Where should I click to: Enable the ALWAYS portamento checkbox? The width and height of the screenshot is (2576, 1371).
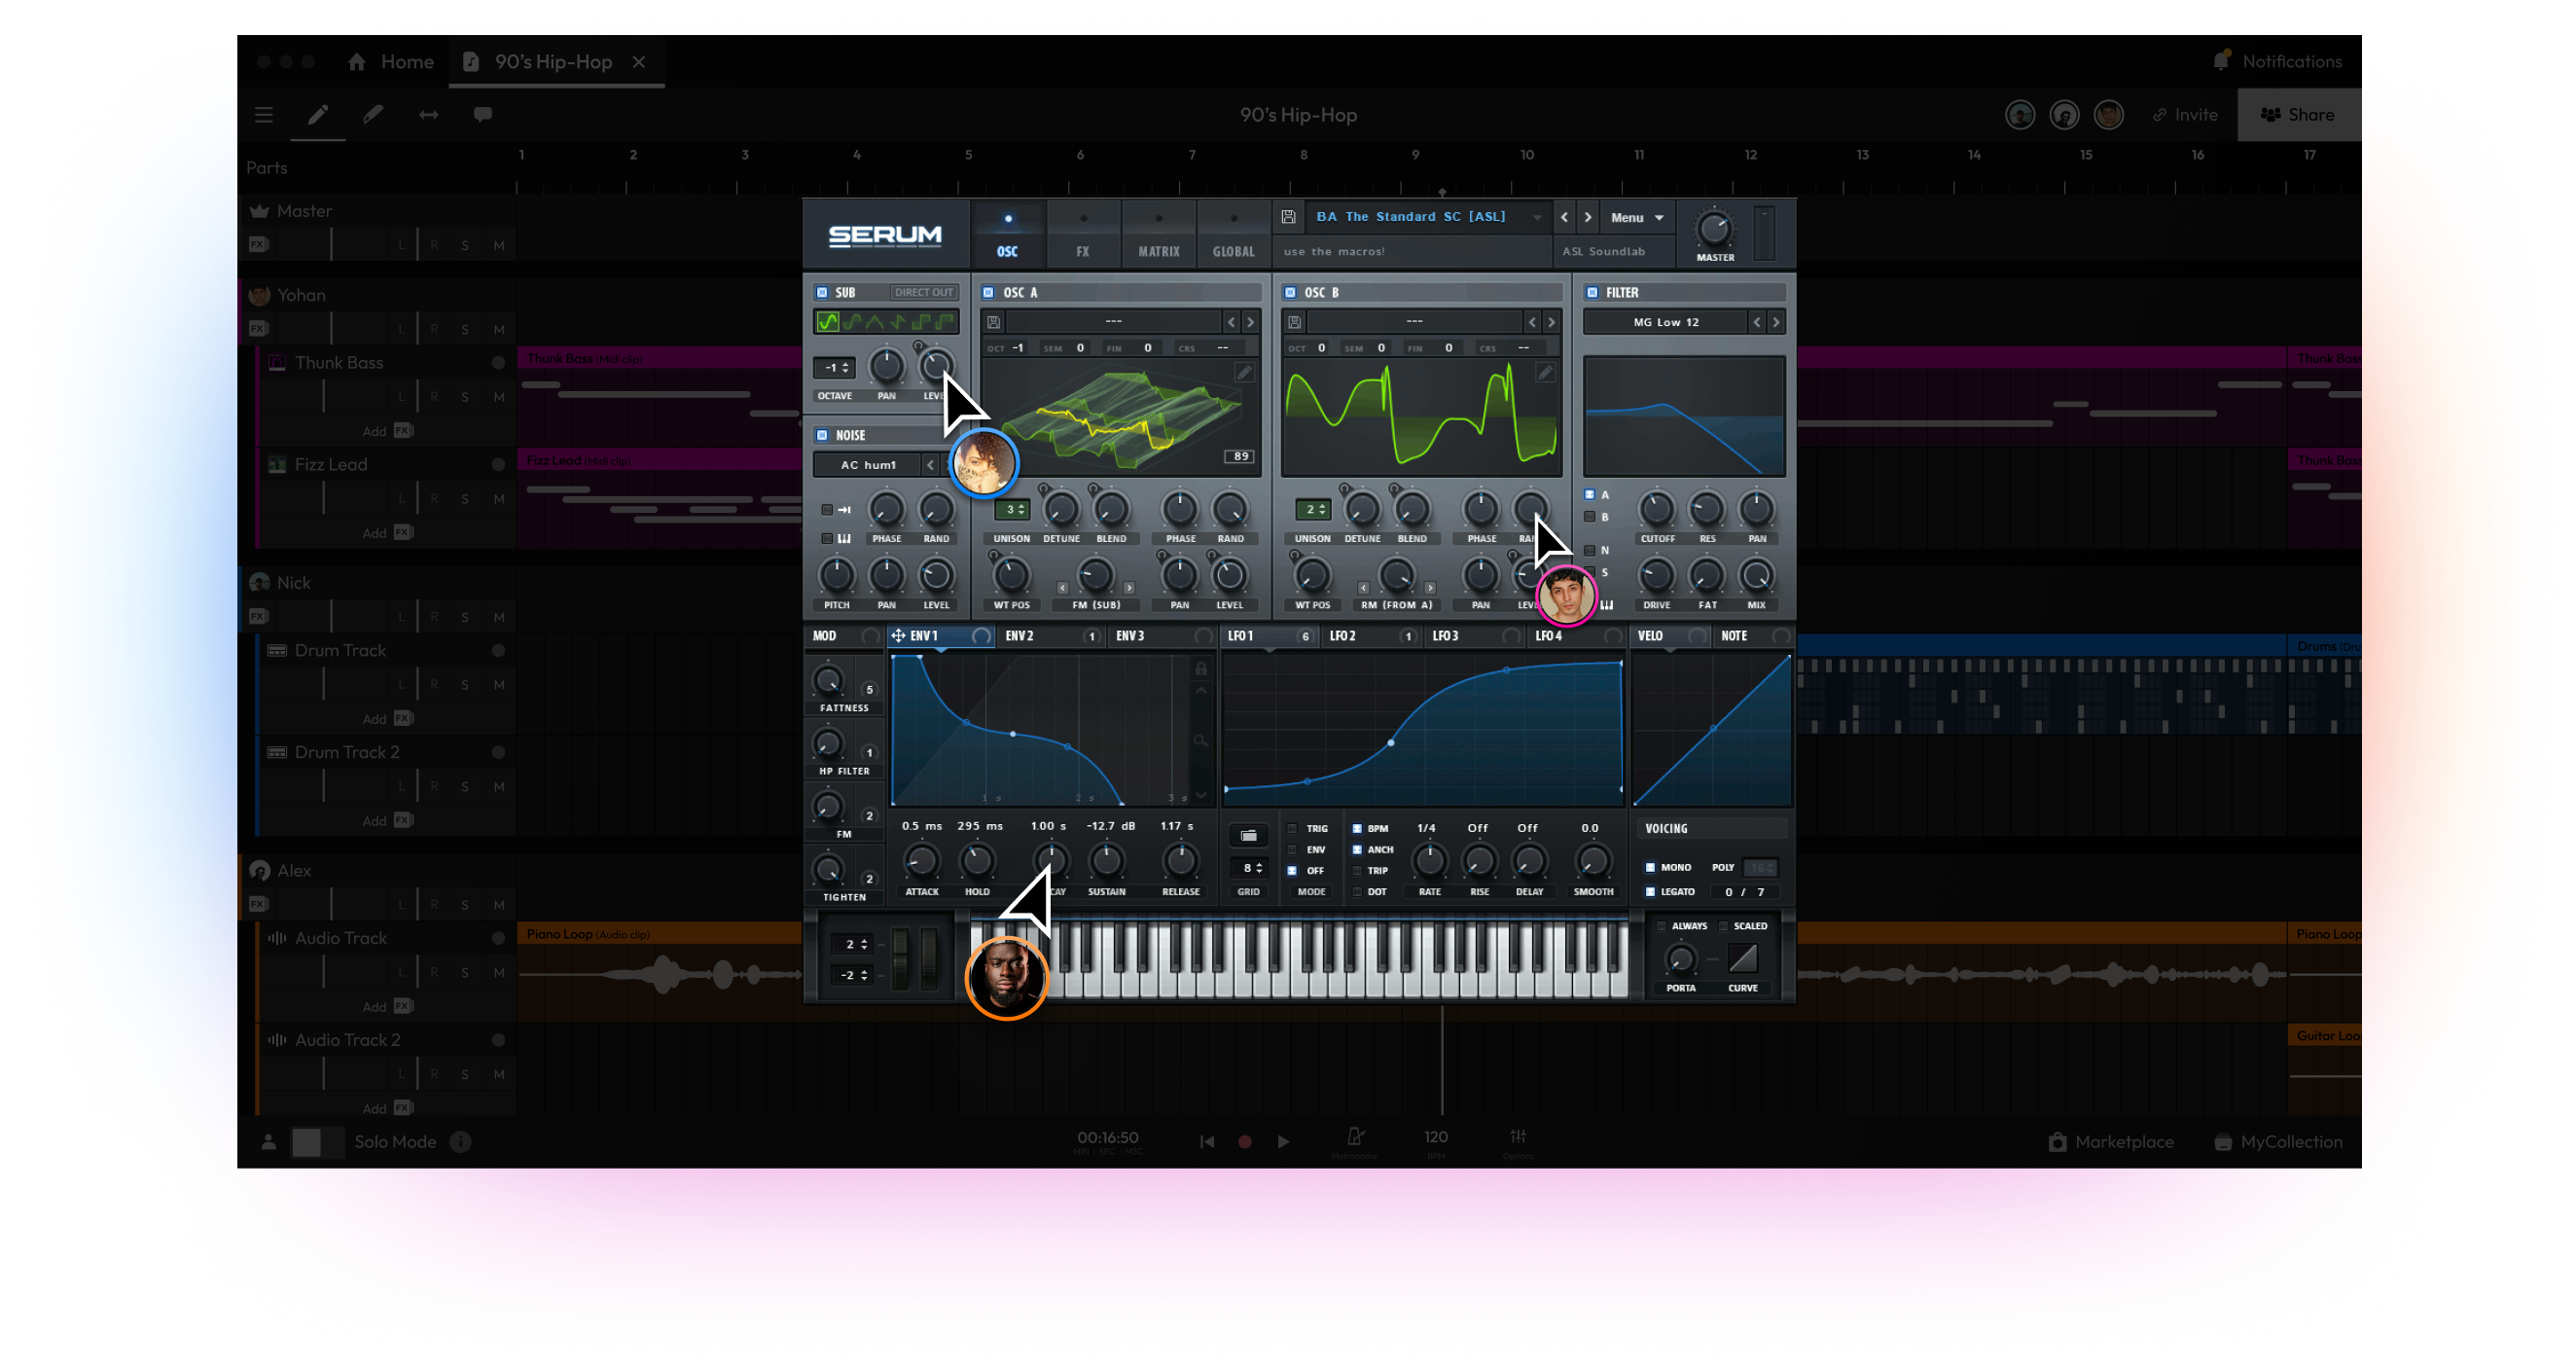[1661, 927]
